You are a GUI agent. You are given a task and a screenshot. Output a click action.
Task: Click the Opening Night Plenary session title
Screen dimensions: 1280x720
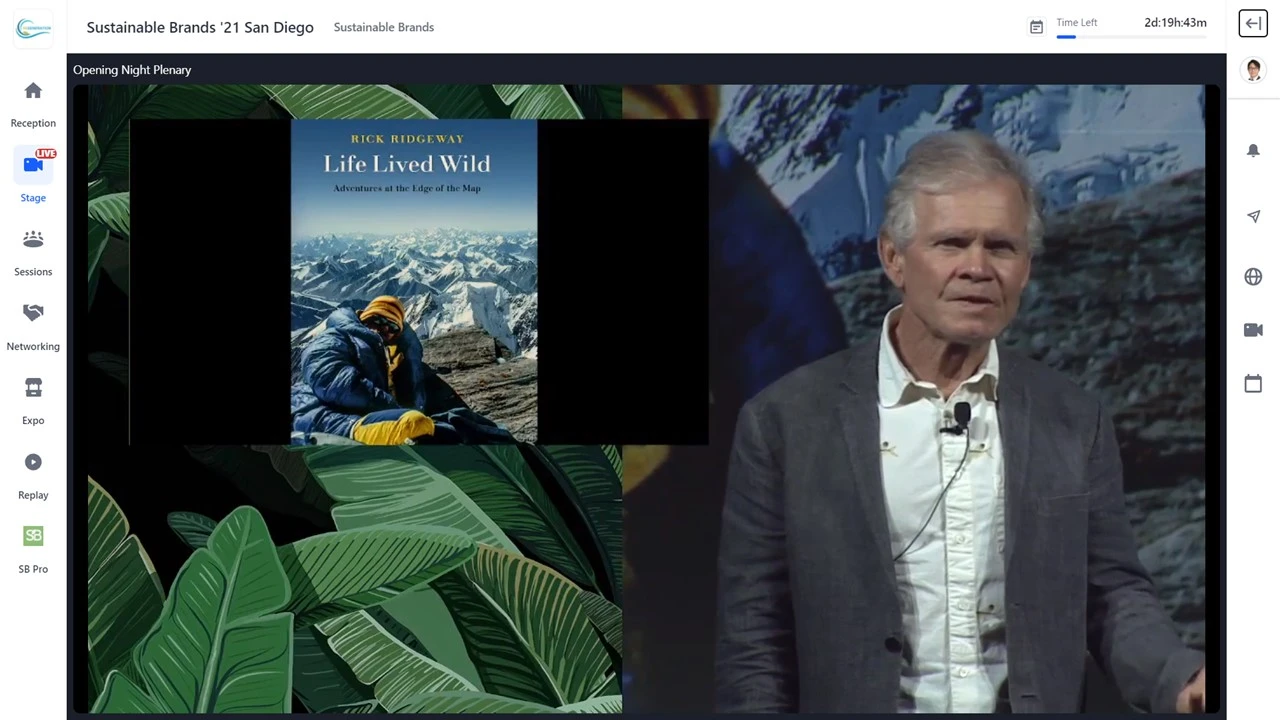132,70
